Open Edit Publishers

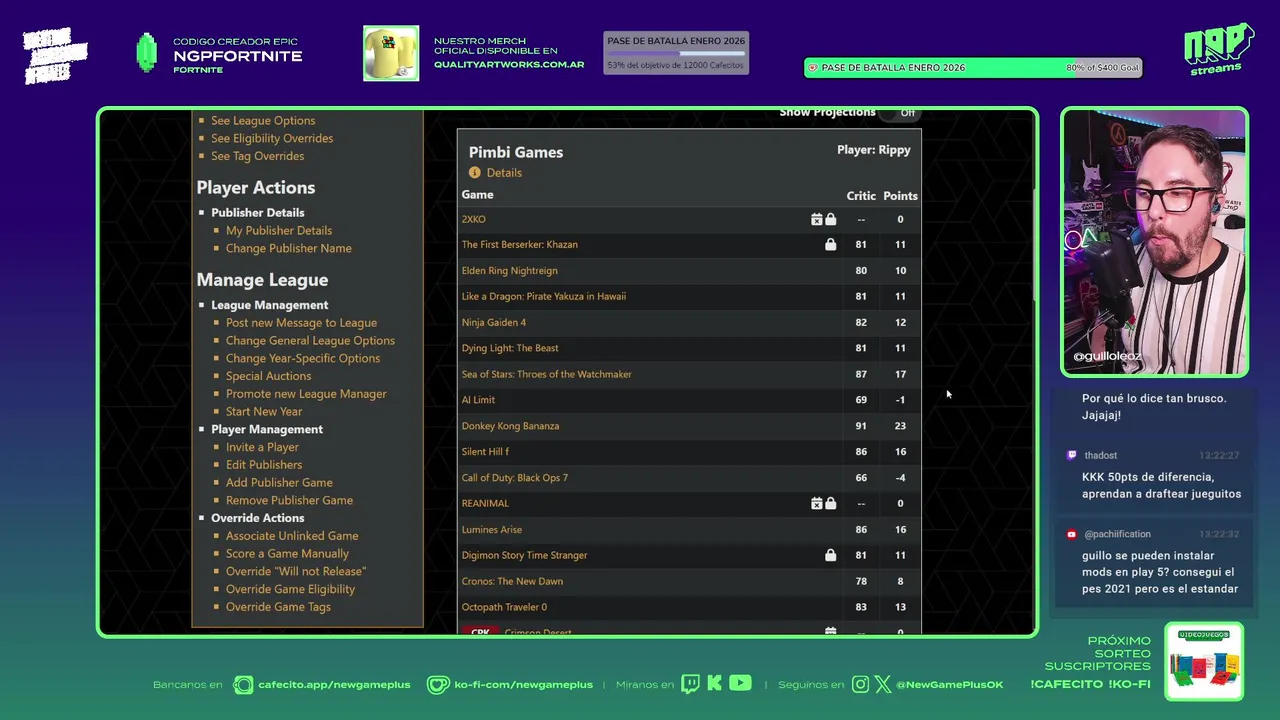[x=264, y=465]
